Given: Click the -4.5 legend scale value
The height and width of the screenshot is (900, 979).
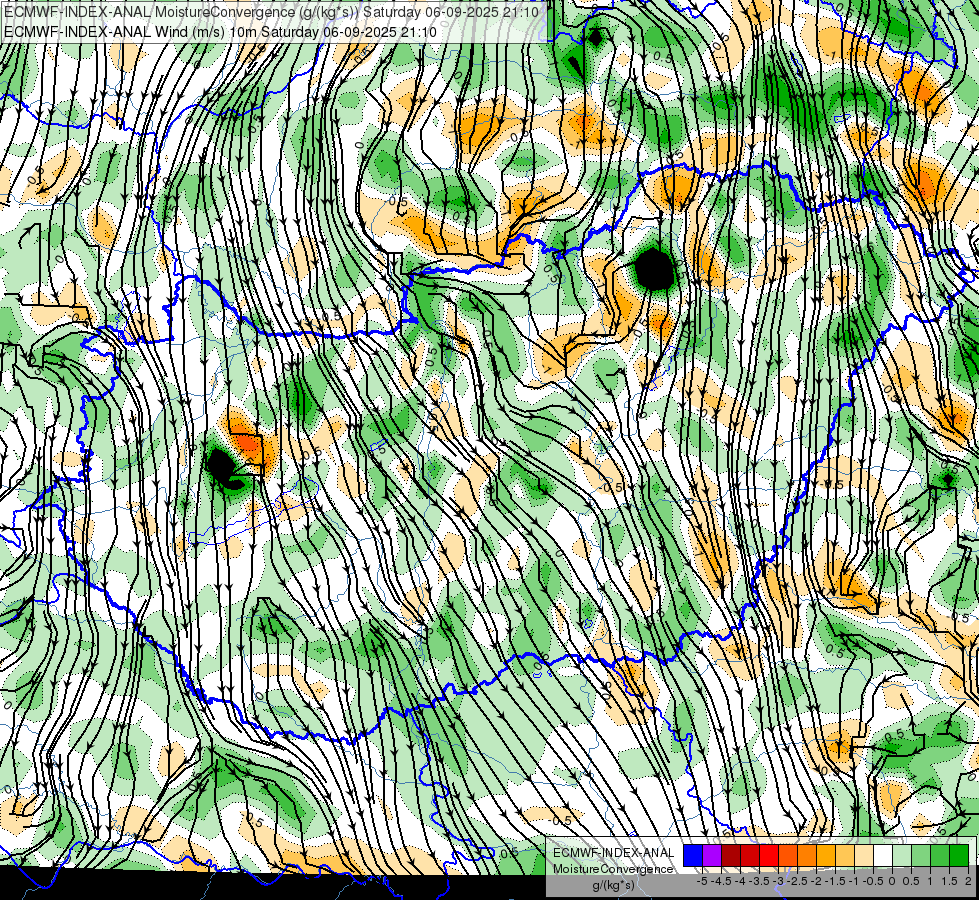Looking at the screenshot, I should coord(721,881).
